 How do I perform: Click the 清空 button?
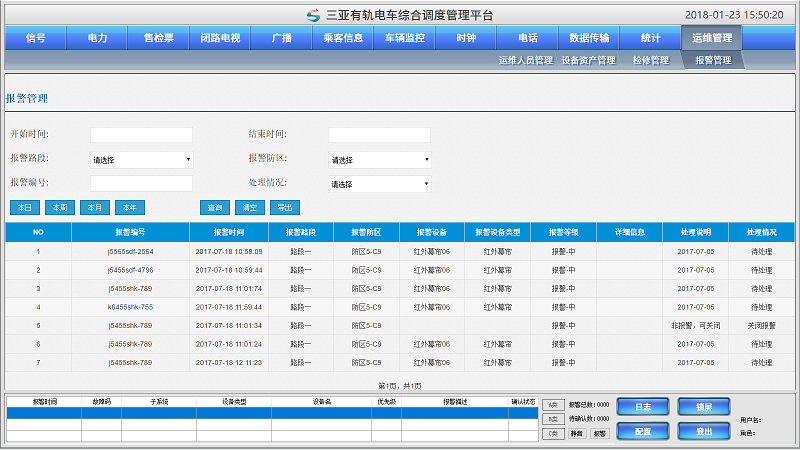coord(249,208)
